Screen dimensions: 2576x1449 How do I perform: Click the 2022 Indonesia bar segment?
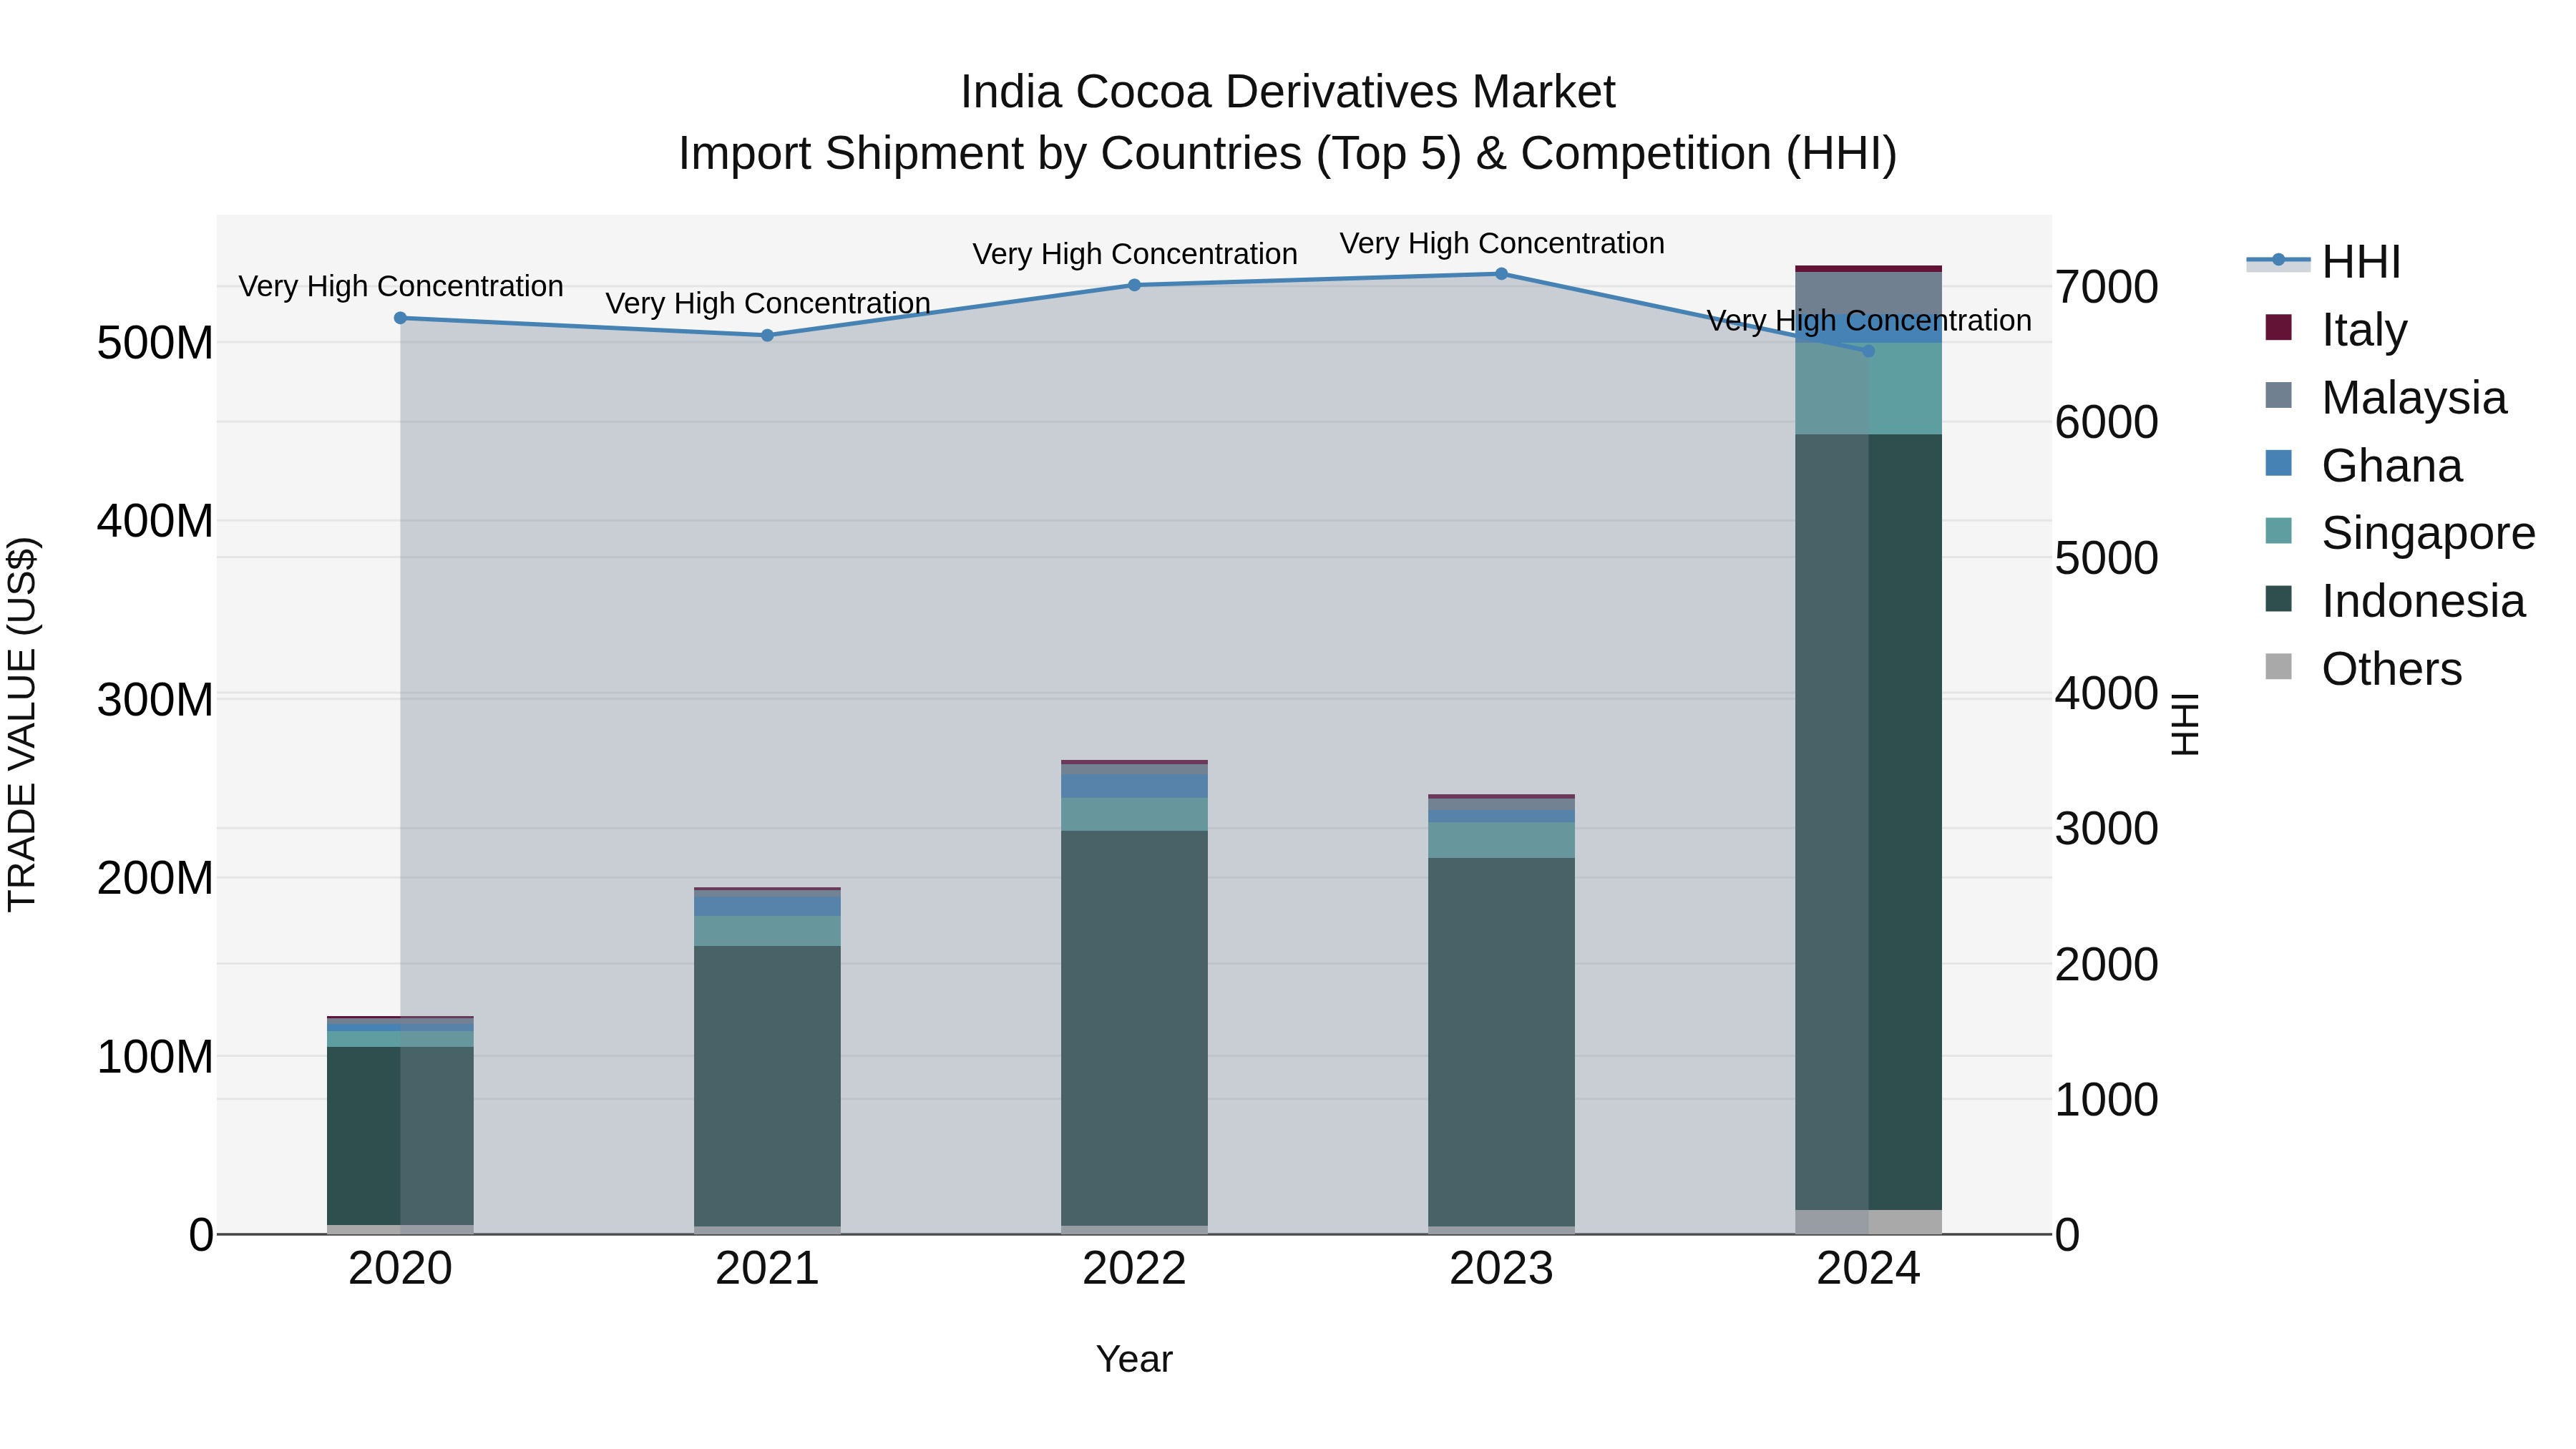coord(1134,1028)
